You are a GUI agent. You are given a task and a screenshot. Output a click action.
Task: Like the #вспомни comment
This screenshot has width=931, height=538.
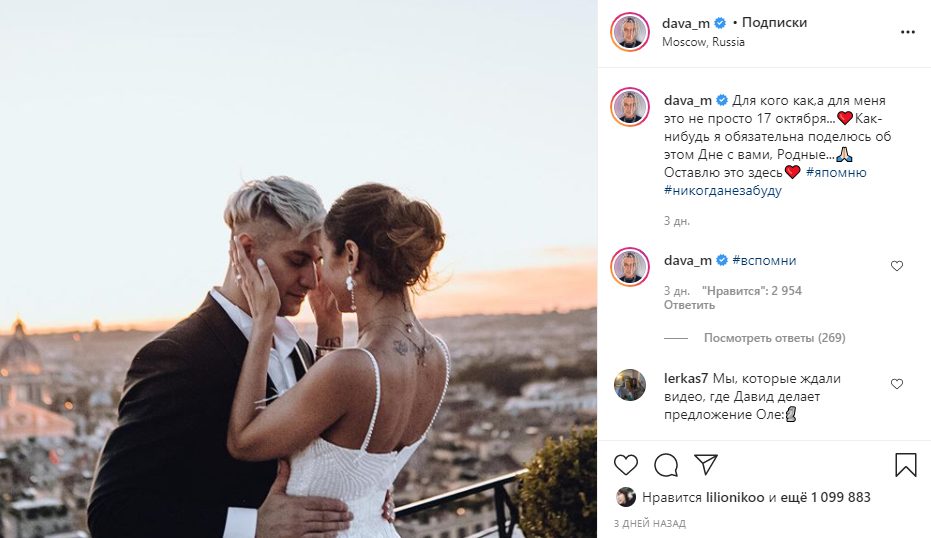coord(897,266)
